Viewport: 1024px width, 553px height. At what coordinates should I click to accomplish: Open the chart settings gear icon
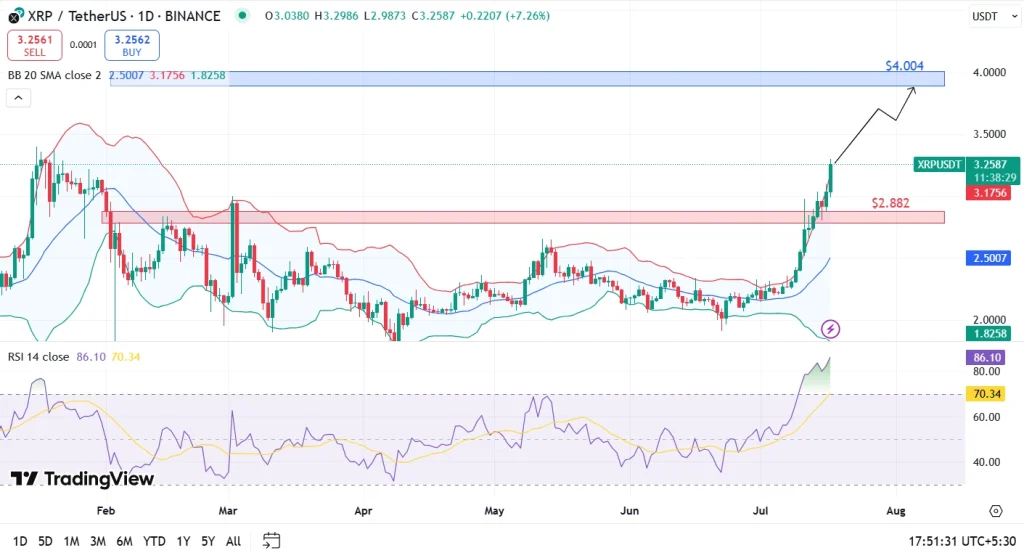pos(995,511)
